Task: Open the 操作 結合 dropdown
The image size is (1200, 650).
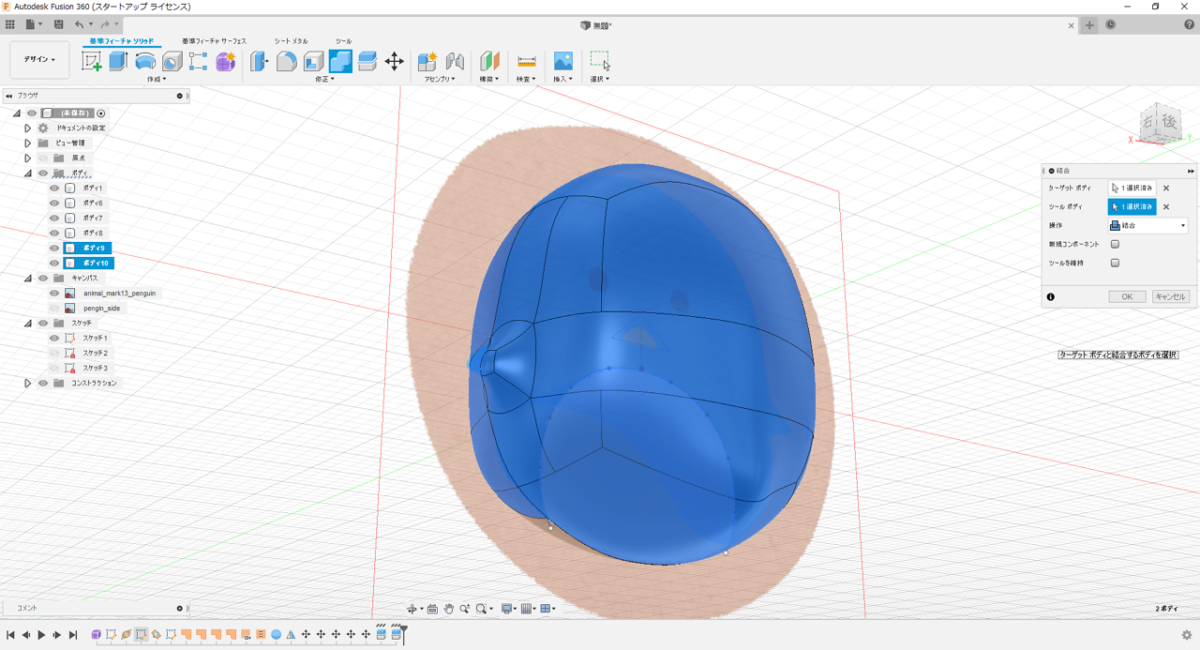Action: tap(1148, 226)
